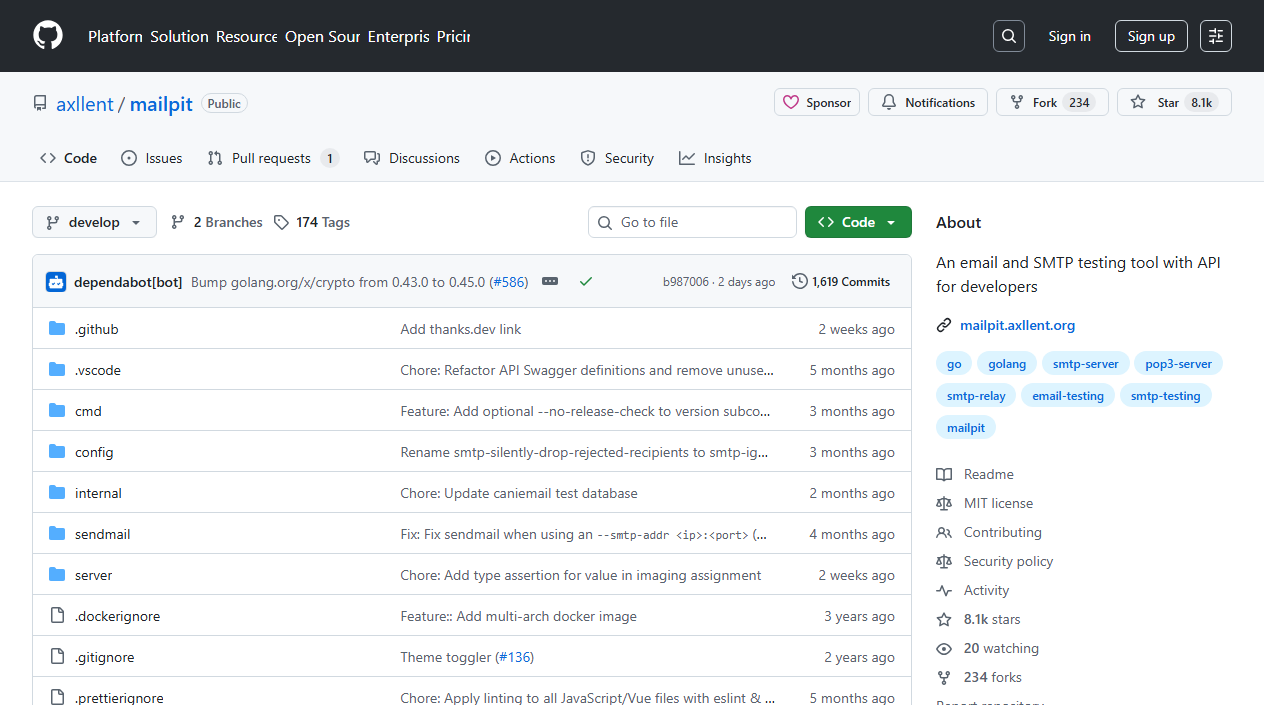Open the Discussions tab
This screenshot has width=1264, height=705.
pos(412,158)
